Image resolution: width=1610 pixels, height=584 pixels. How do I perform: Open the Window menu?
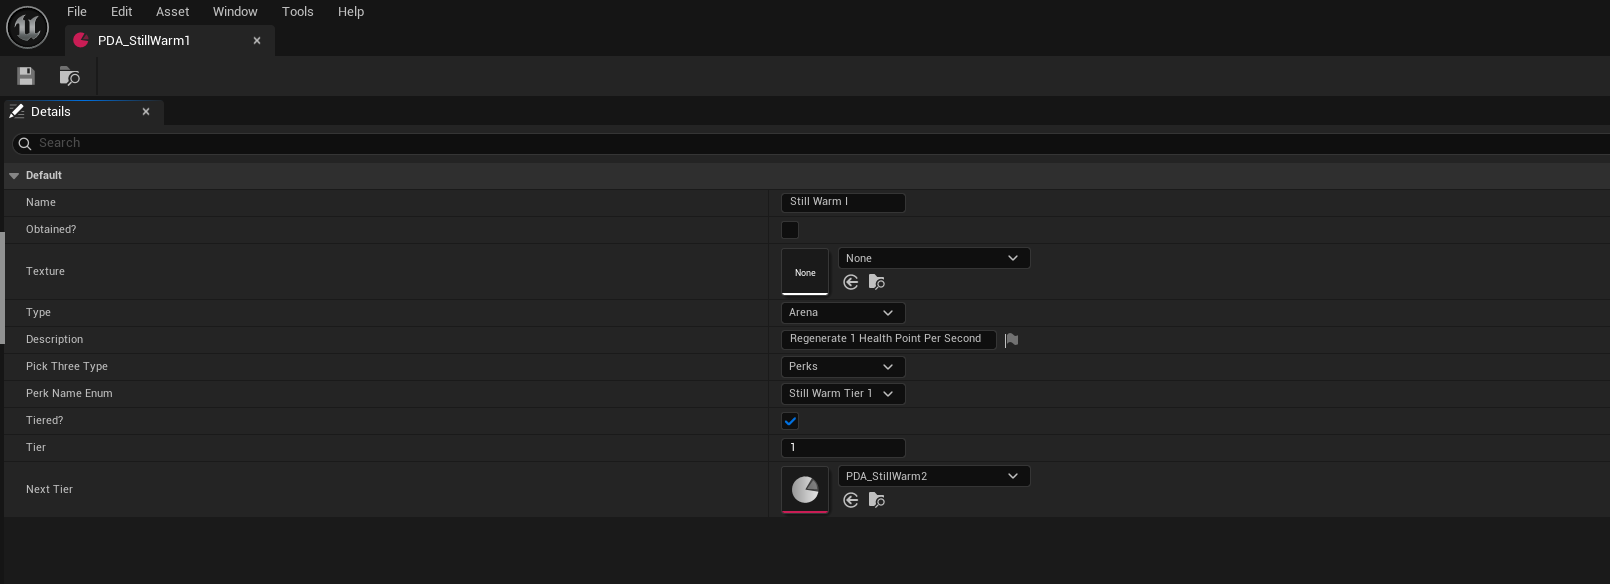click(x=235, y=12)
